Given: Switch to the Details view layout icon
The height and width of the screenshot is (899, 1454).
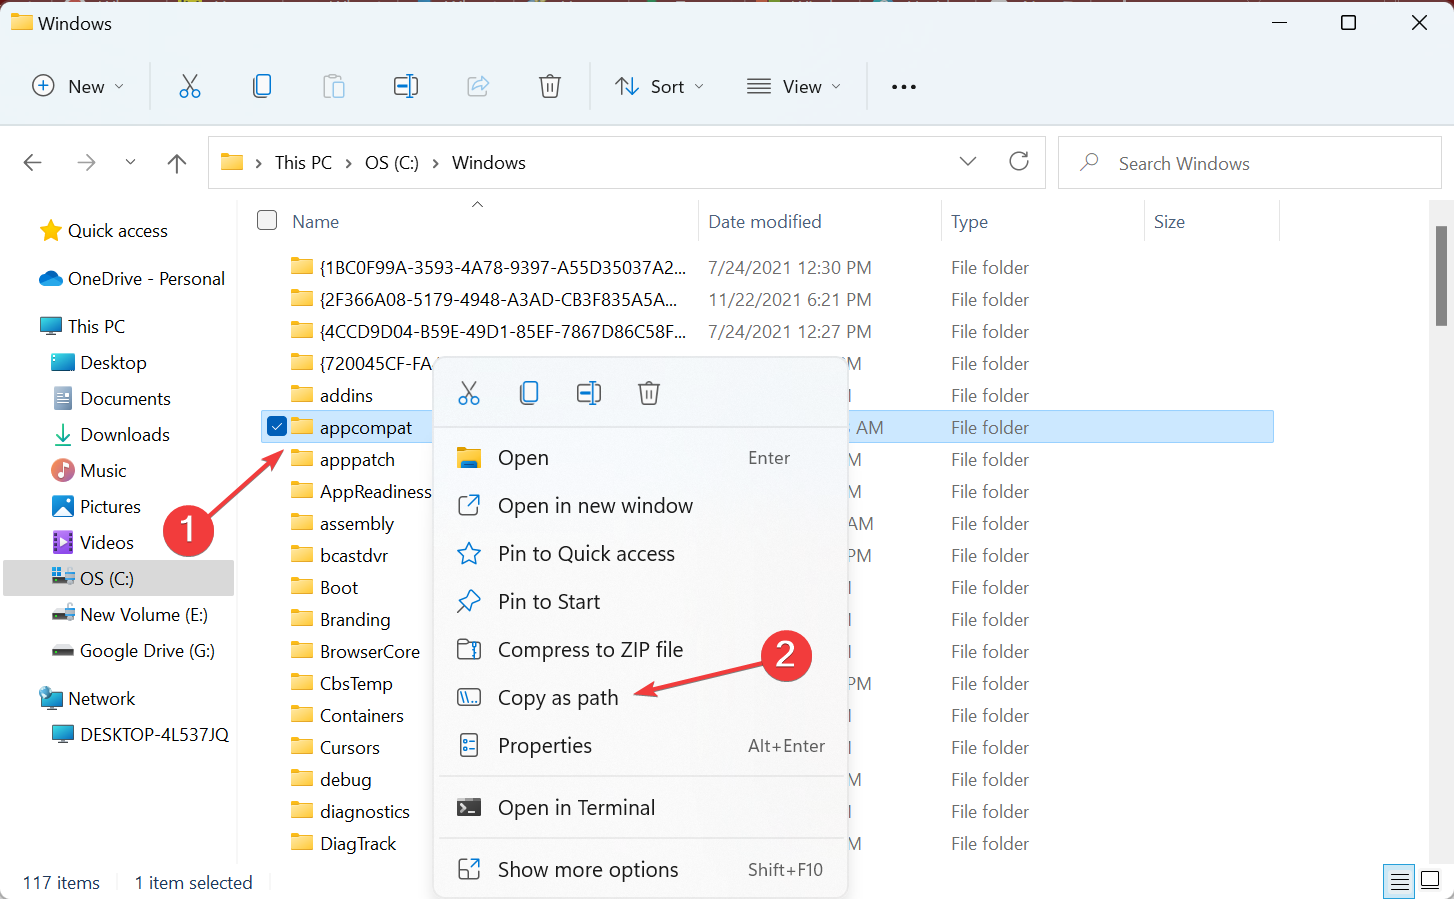Looking at the screenshot, I should (x=1399, y=881).
